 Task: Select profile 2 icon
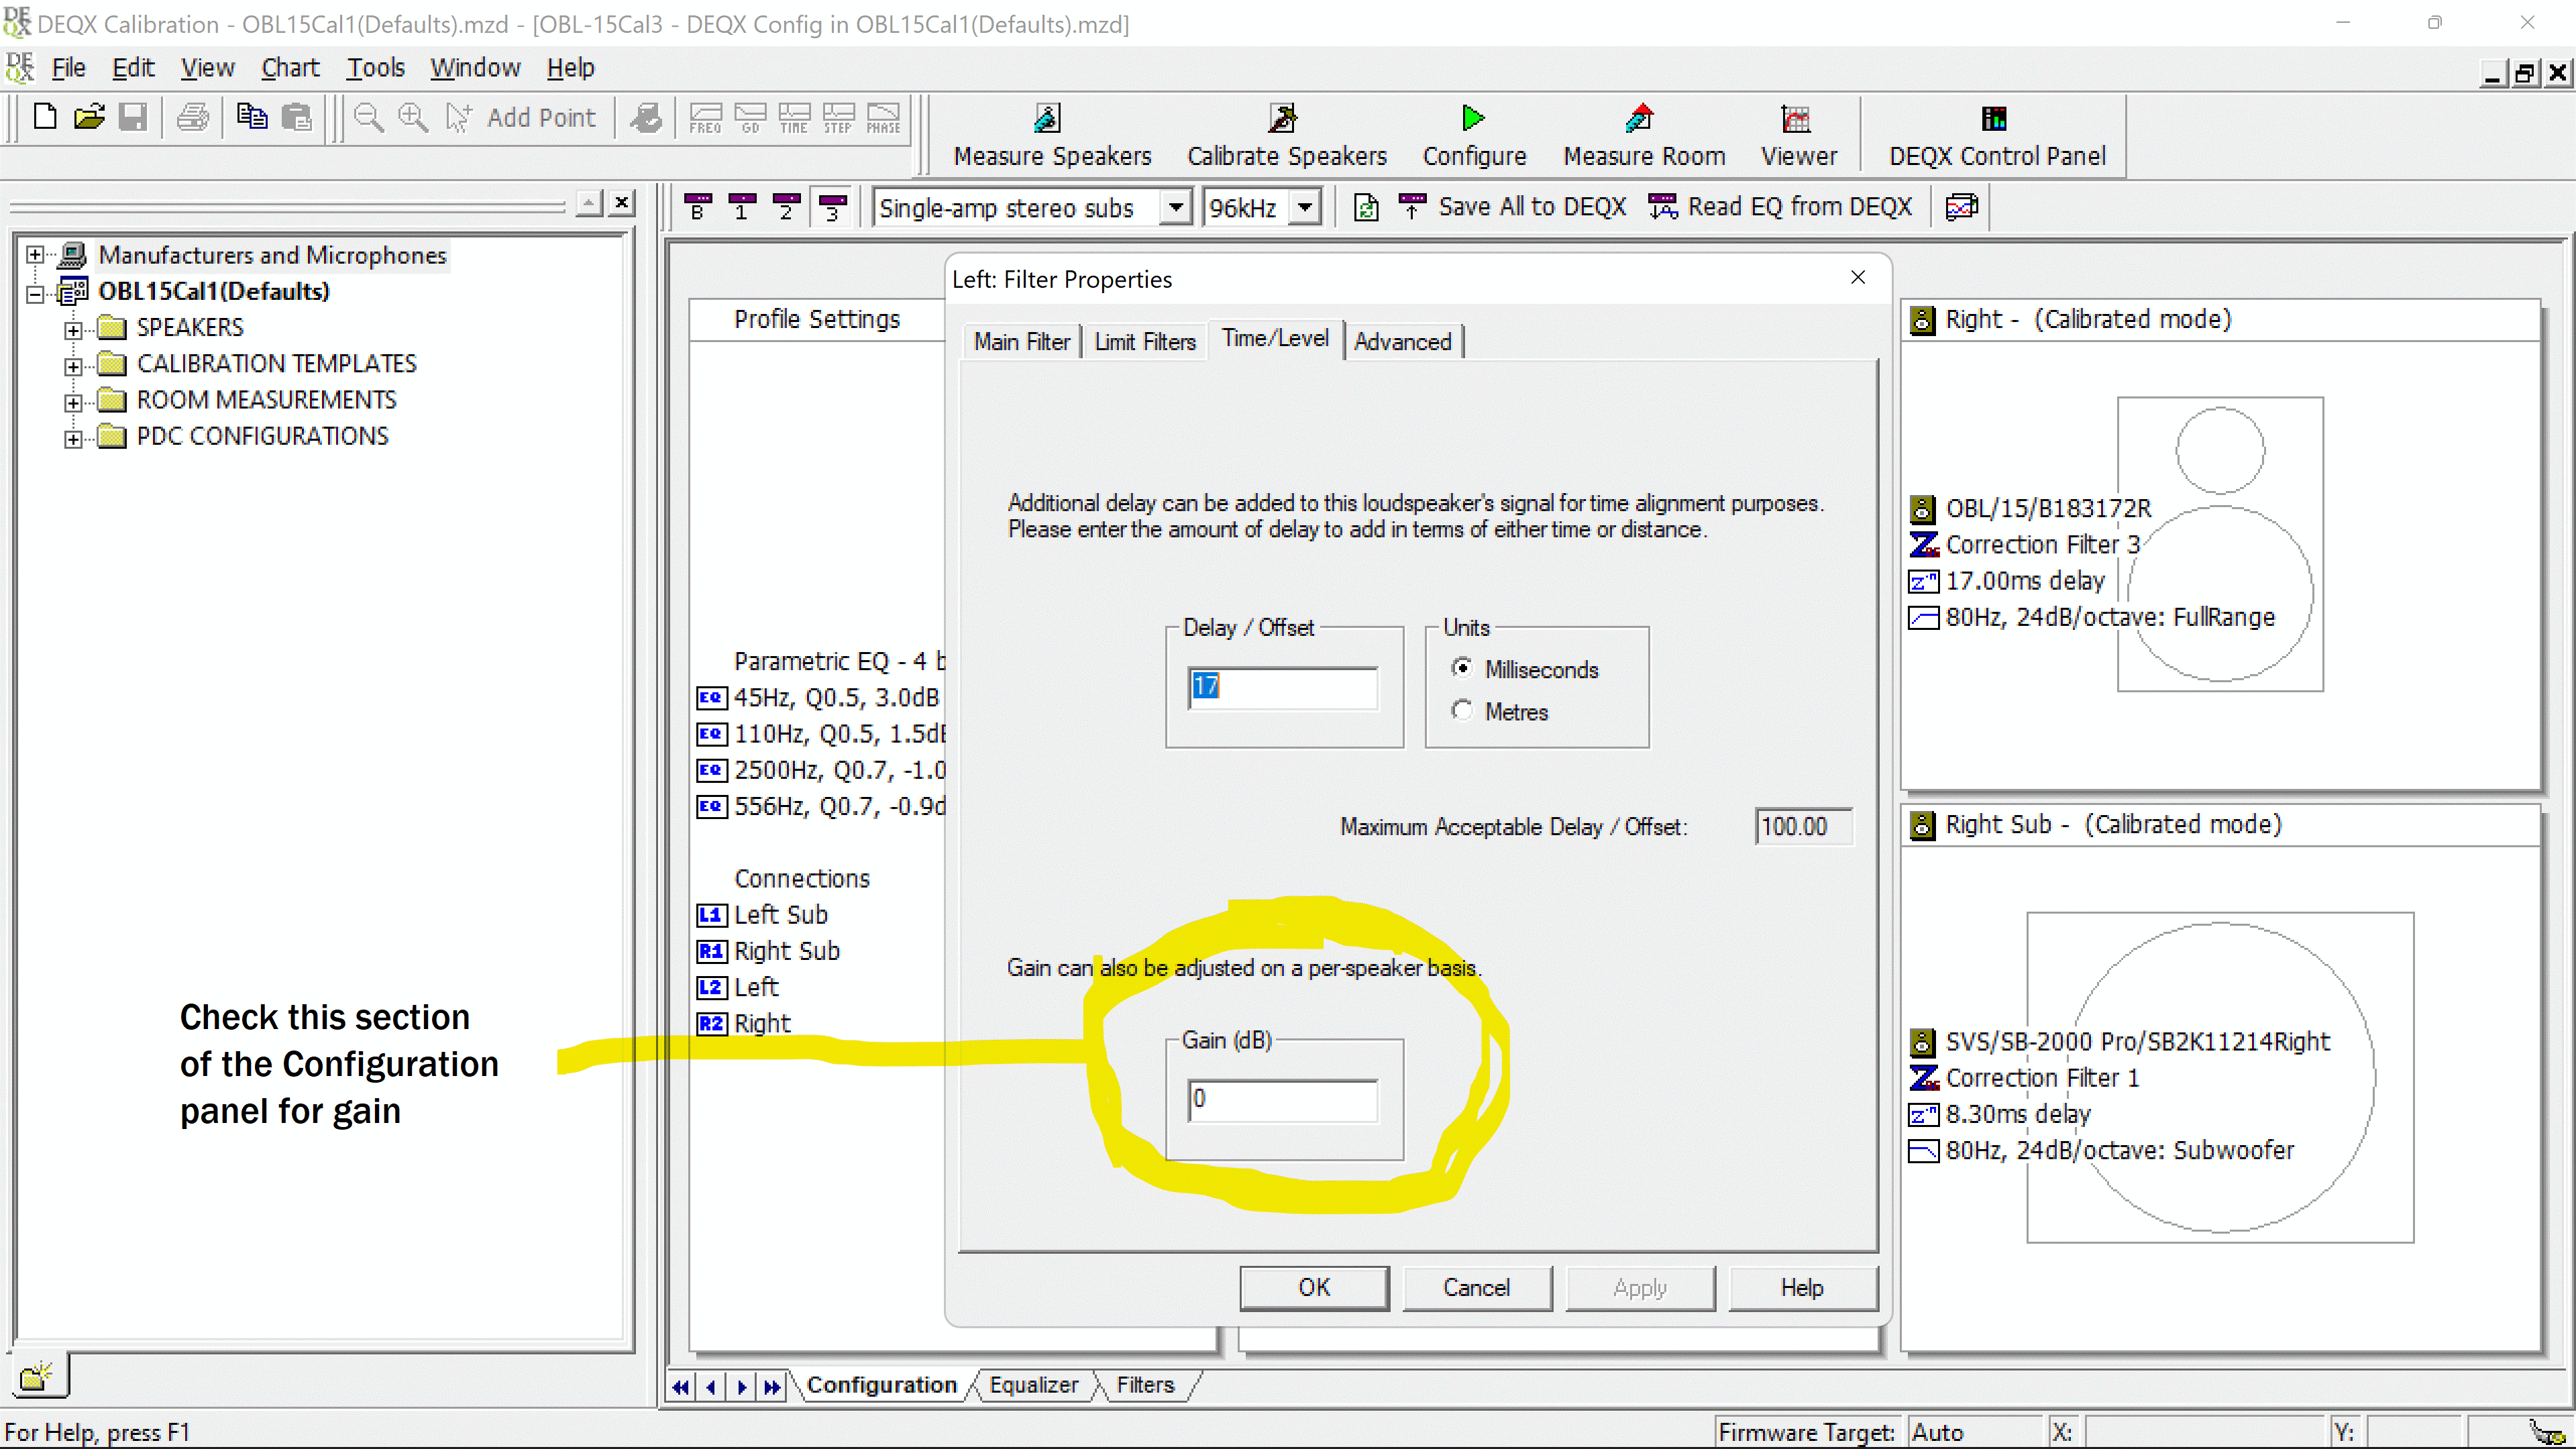786,207
